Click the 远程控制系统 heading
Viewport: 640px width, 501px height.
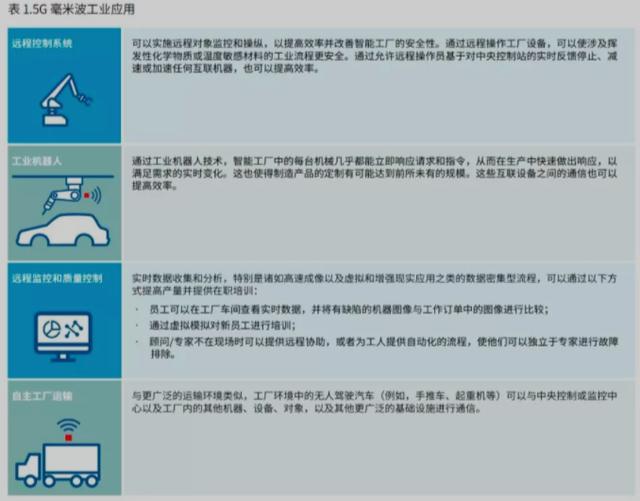pyautogui.click(x=42, y=43)
